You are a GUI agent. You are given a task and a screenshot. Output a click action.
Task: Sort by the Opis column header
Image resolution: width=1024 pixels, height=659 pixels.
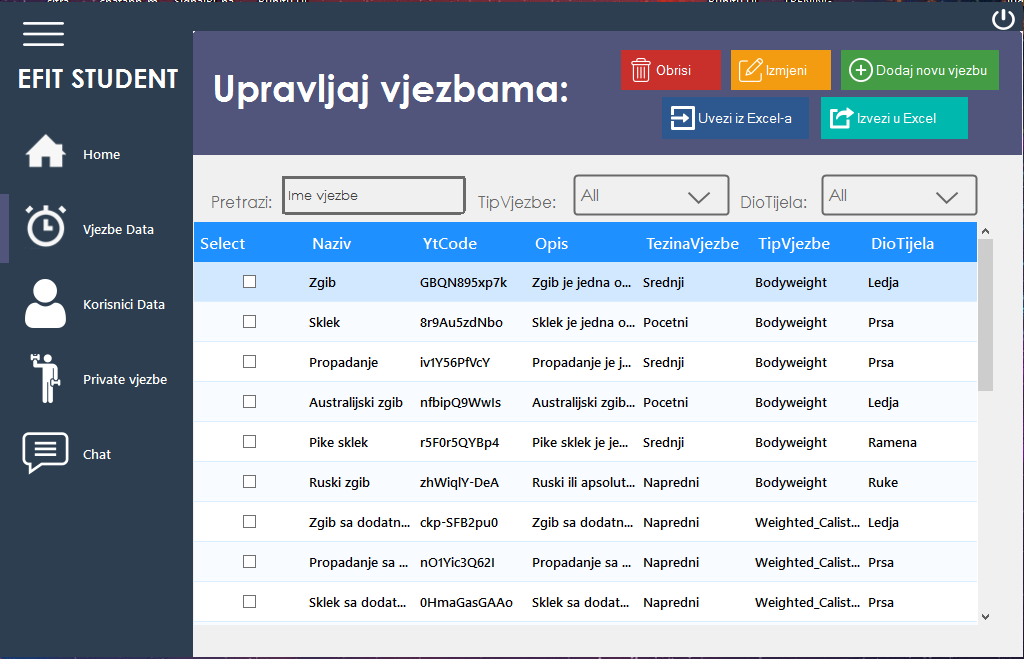[x=551, y=244]
